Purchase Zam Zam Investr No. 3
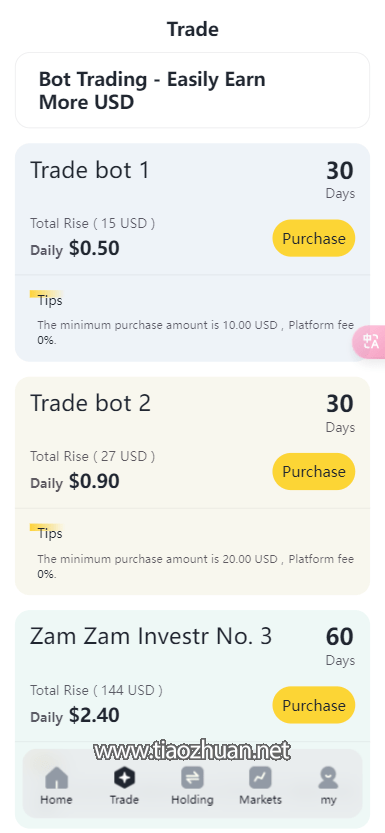Image resolution: width=385 pixels, height=833 pixels. tap(314, 705)
